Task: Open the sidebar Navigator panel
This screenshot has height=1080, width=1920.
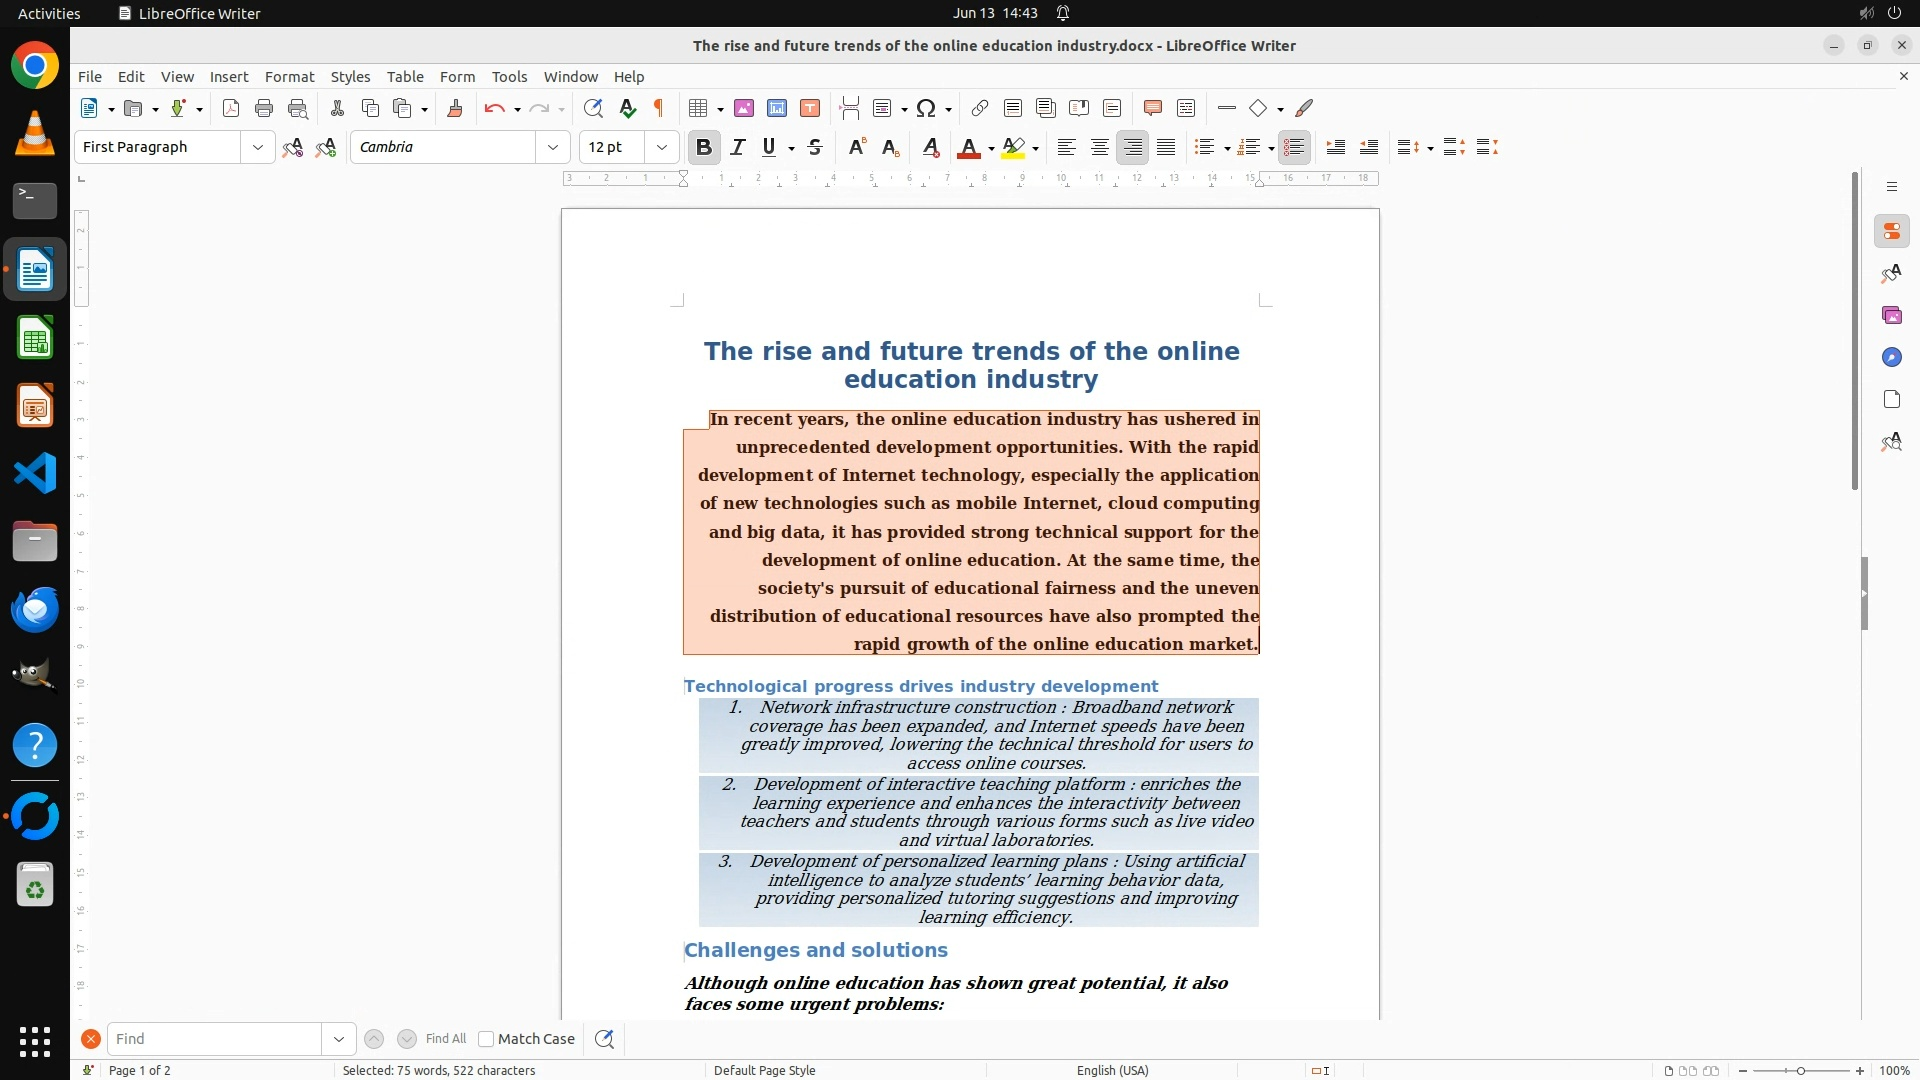Action: point(1891,357)
